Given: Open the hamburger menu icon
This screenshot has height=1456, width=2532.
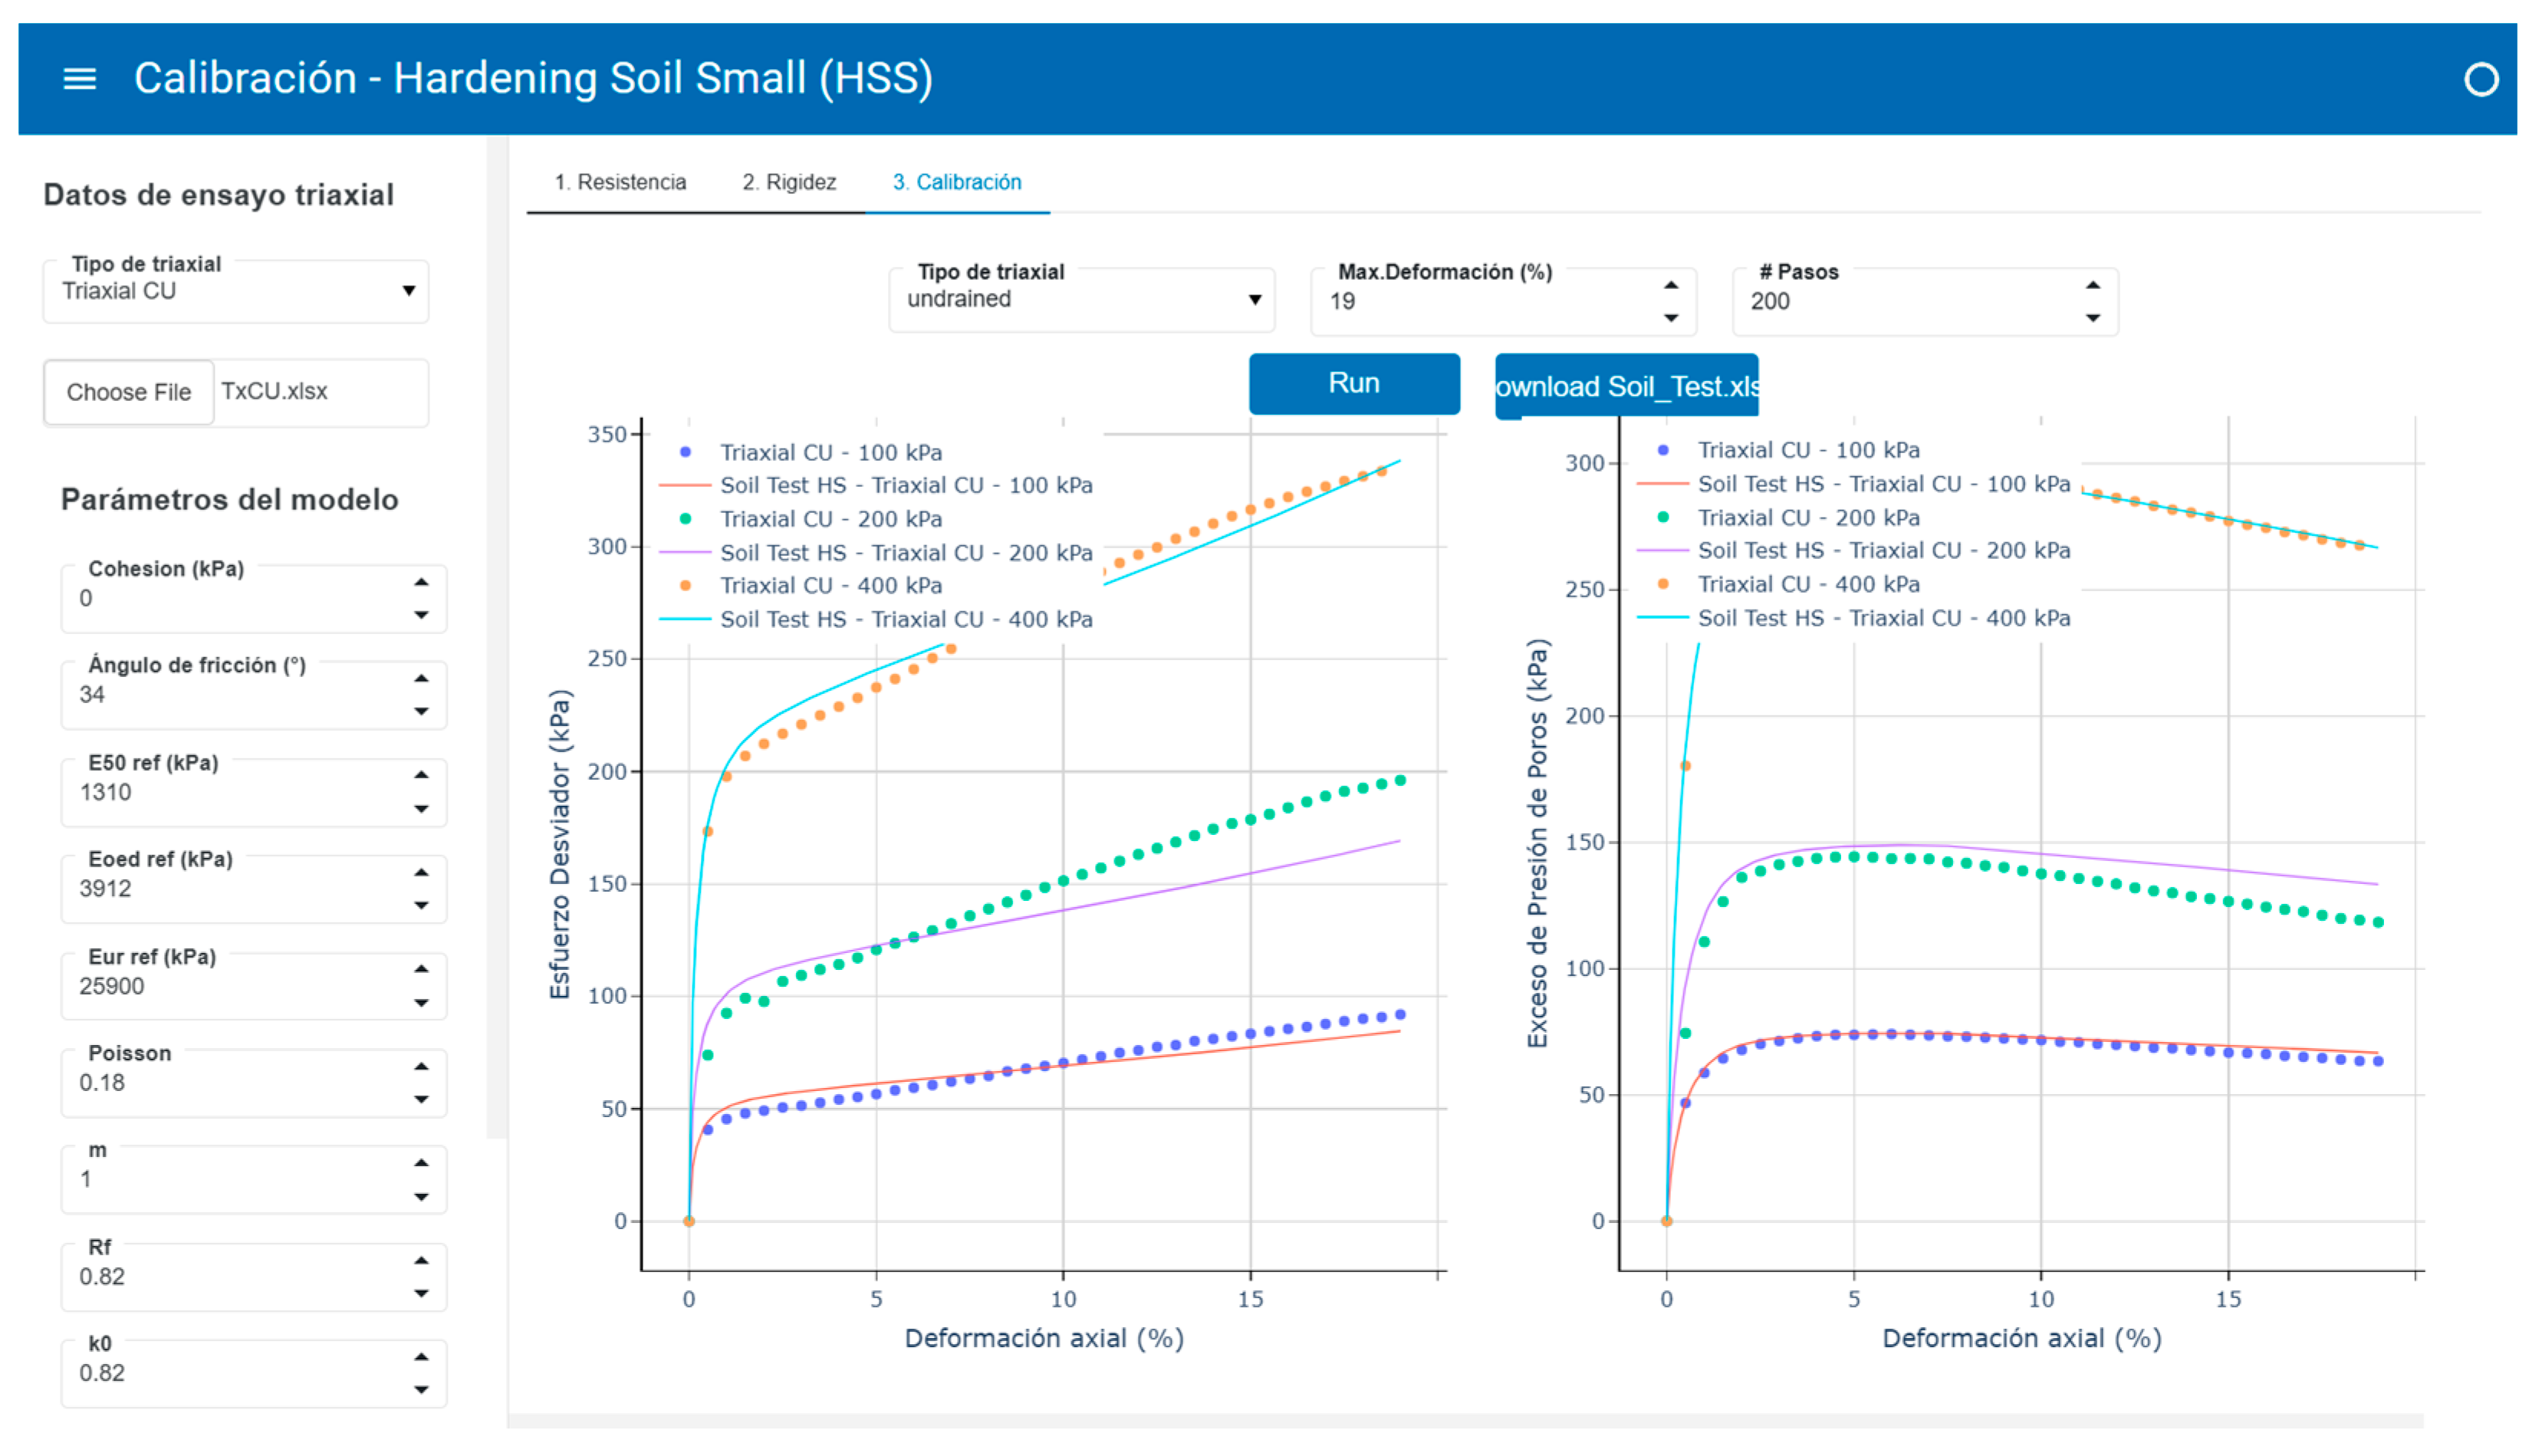Looking at the screenshot, I should (x=79, y=78).
